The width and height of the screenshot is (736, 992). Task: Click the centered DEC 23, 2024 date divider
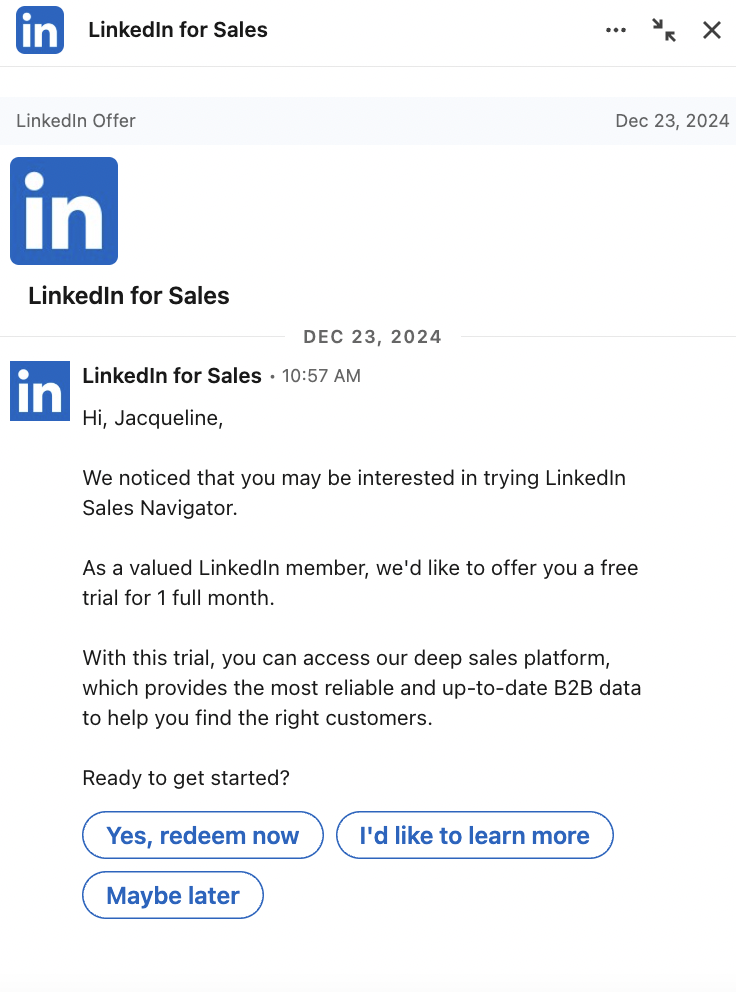372,336
